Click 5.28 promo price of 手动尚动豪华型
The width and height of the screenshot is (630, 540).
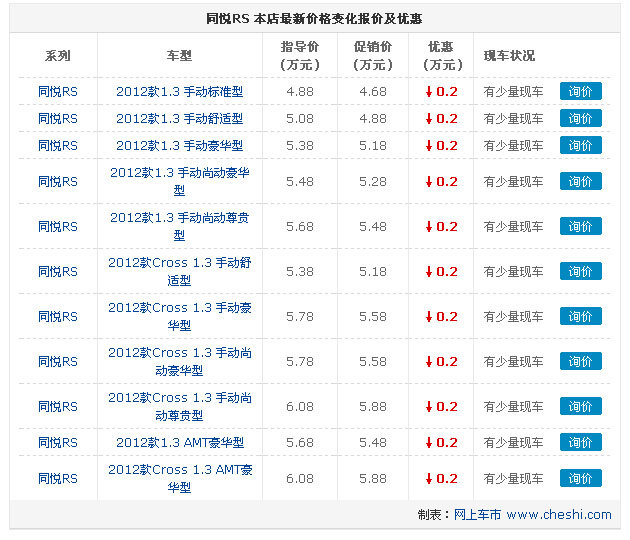(x=373, y=182)
